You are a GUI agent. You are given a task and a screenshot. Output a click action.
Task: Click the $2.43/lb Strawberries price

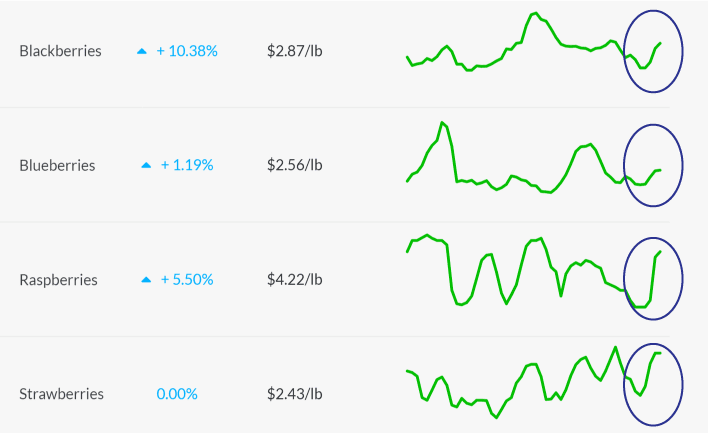[295, 394]
